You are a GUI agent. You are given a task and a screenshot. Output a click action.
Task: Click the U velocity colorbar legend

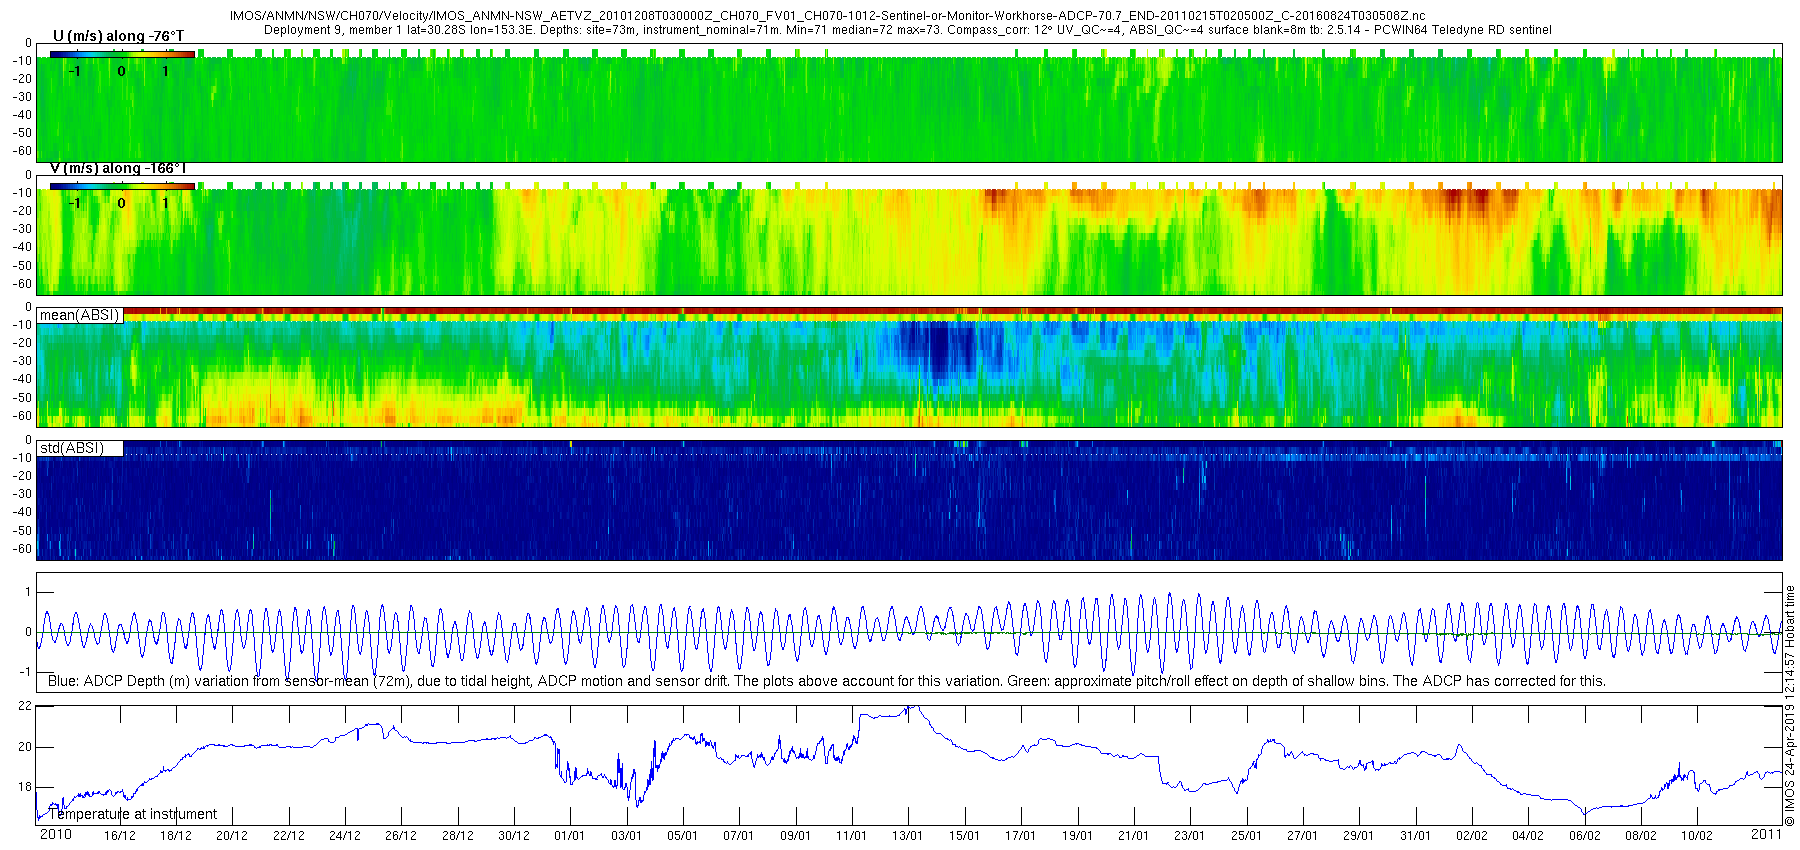pos(122,54)
